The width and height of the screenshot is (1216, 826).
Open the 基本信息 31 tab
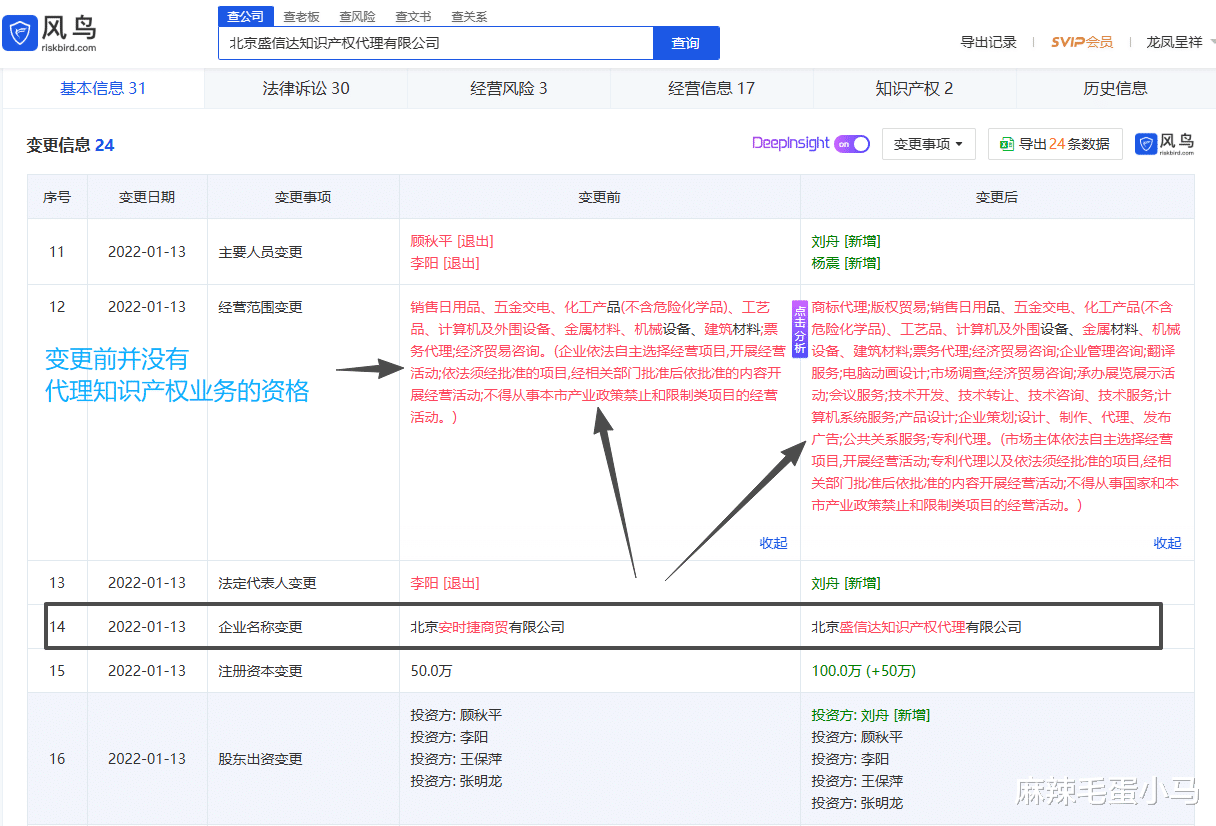[103, 88]
